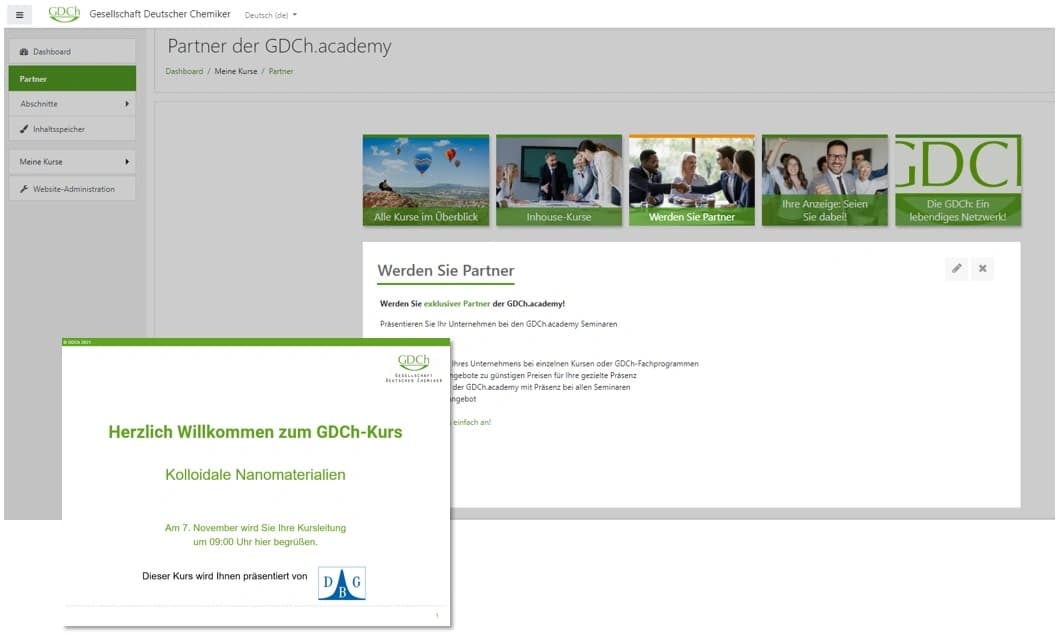Image resolution: width=1064 pixels, height=635 pixels.
Task: Open Website-Administration in the sidebar
Action: [72, 189]
